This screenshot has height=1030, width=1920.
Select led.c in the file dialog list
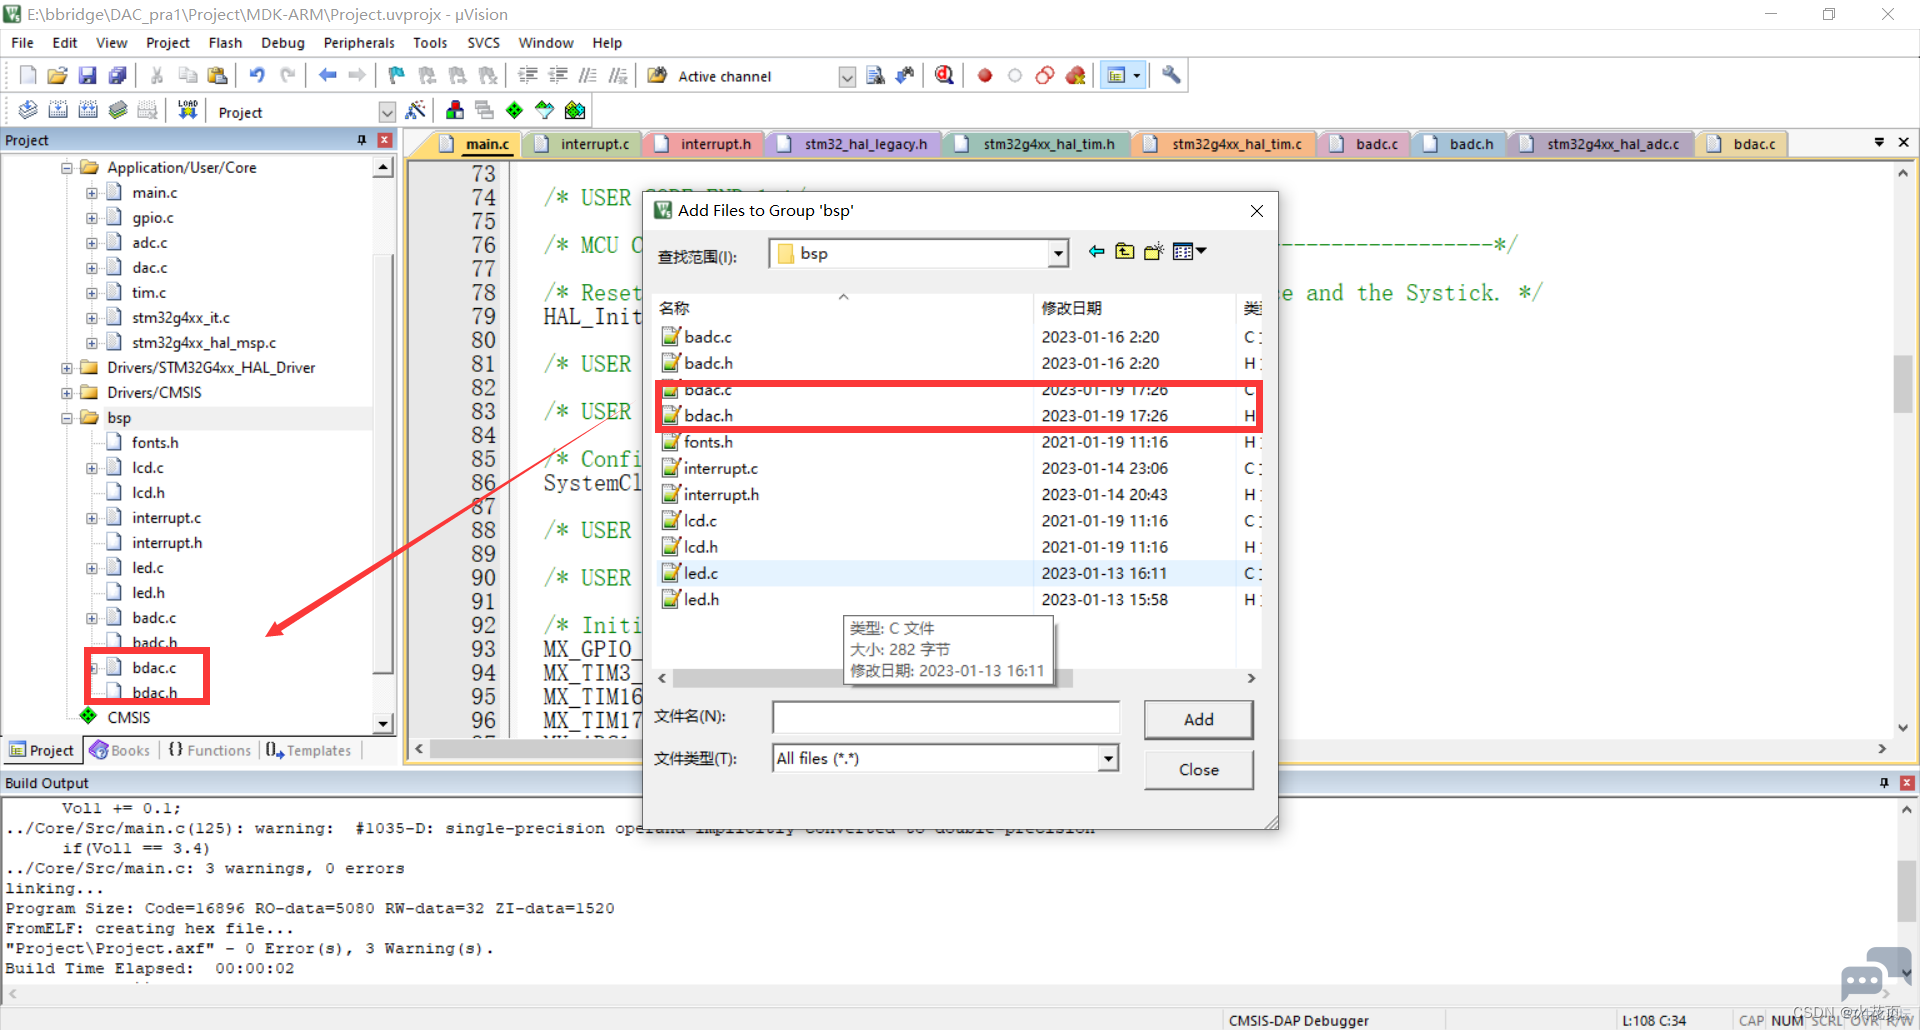700,573
